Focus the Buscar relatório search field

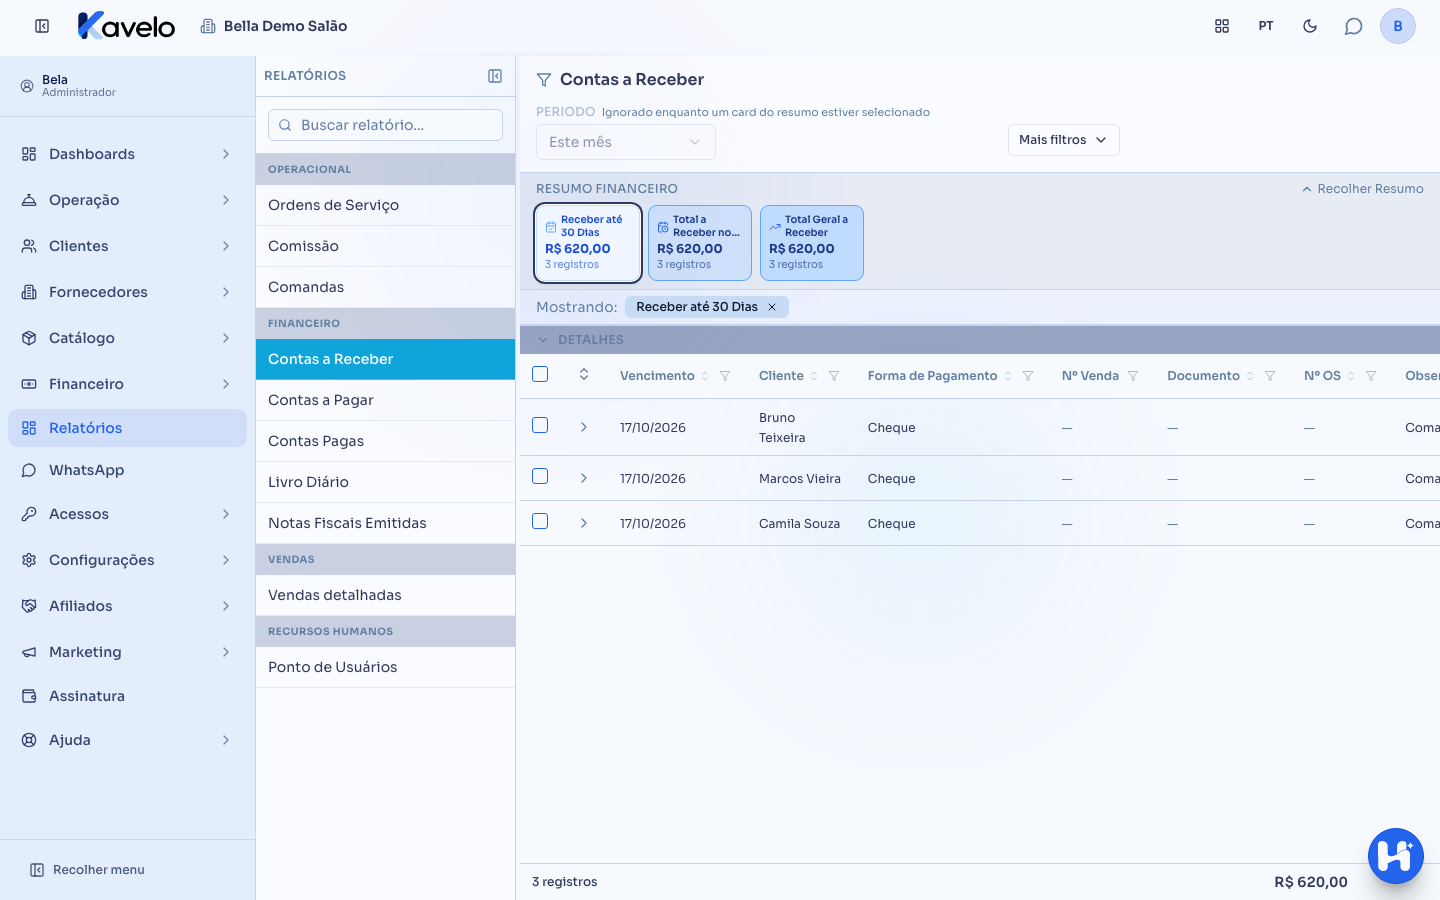point(385,125)
